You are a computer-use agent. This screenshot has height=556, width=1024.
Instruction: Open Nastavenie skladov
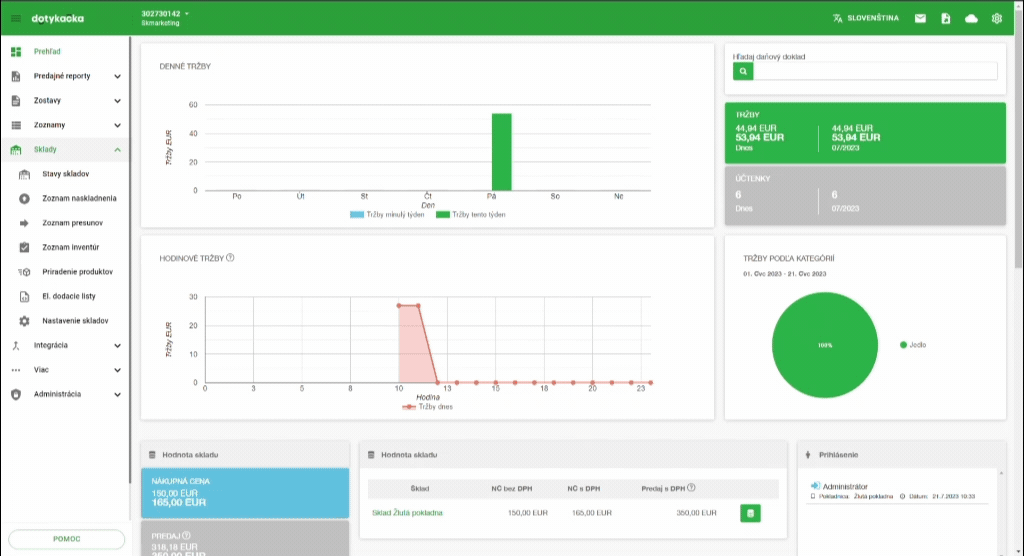(x=75, y=321)
